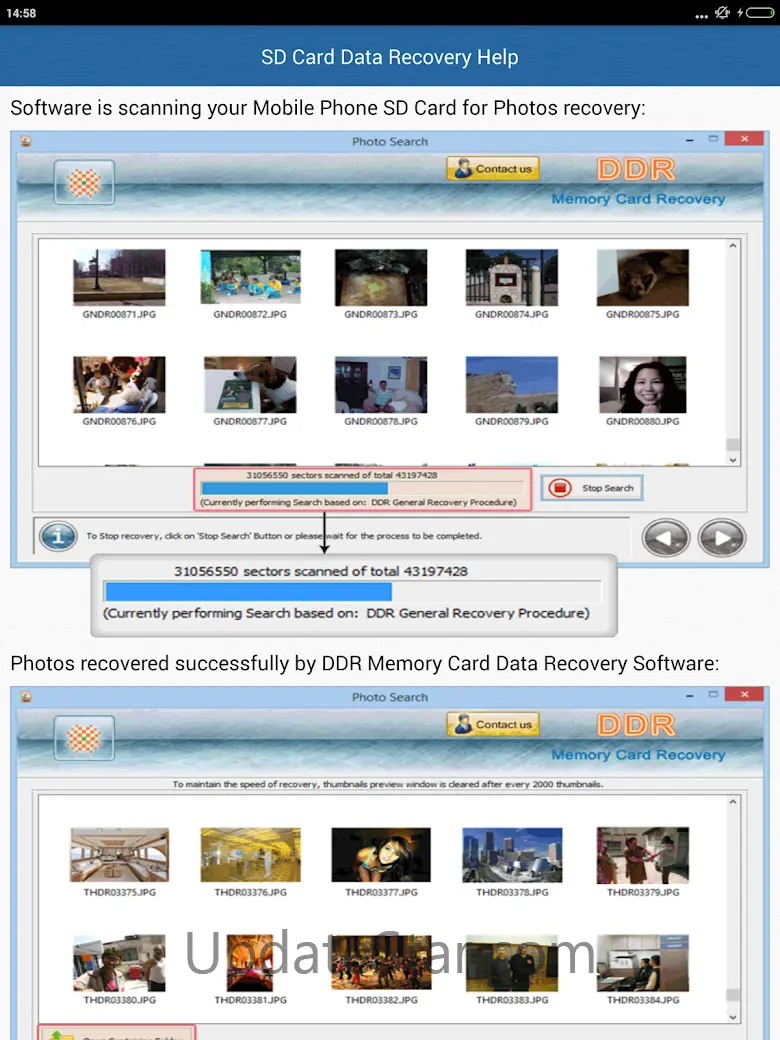Click Memory Card Recovery text in the lower window
The height and width of the screenshot is (1040, 780).
638,754
